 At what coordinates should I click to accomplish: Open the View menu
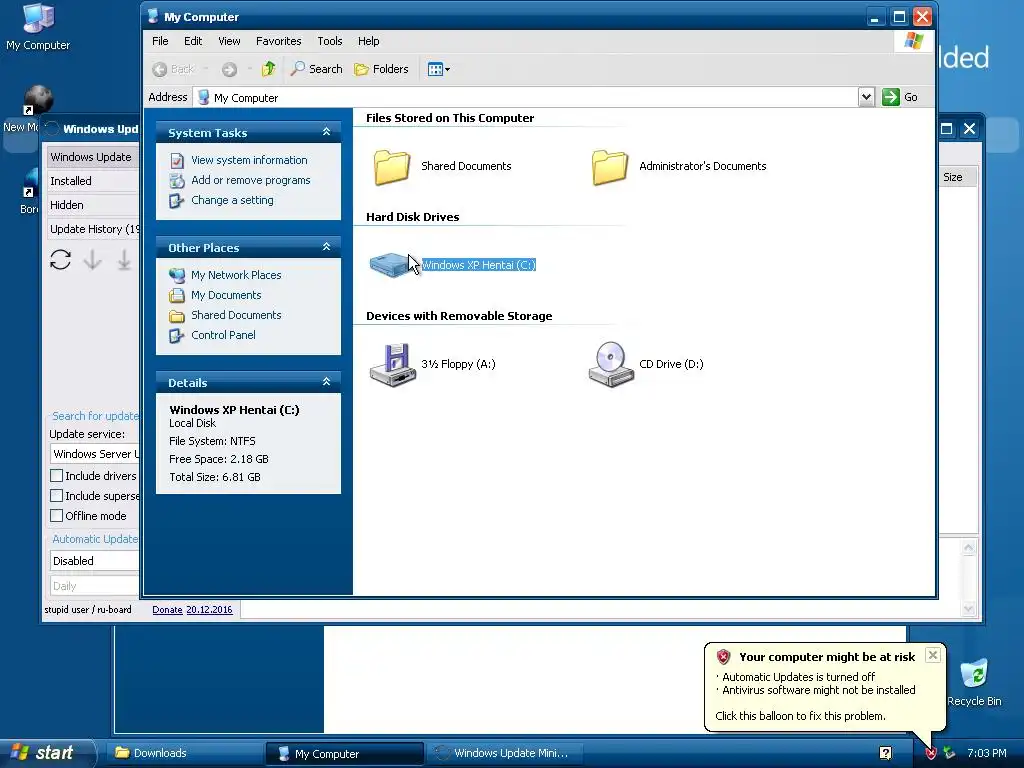229,41
